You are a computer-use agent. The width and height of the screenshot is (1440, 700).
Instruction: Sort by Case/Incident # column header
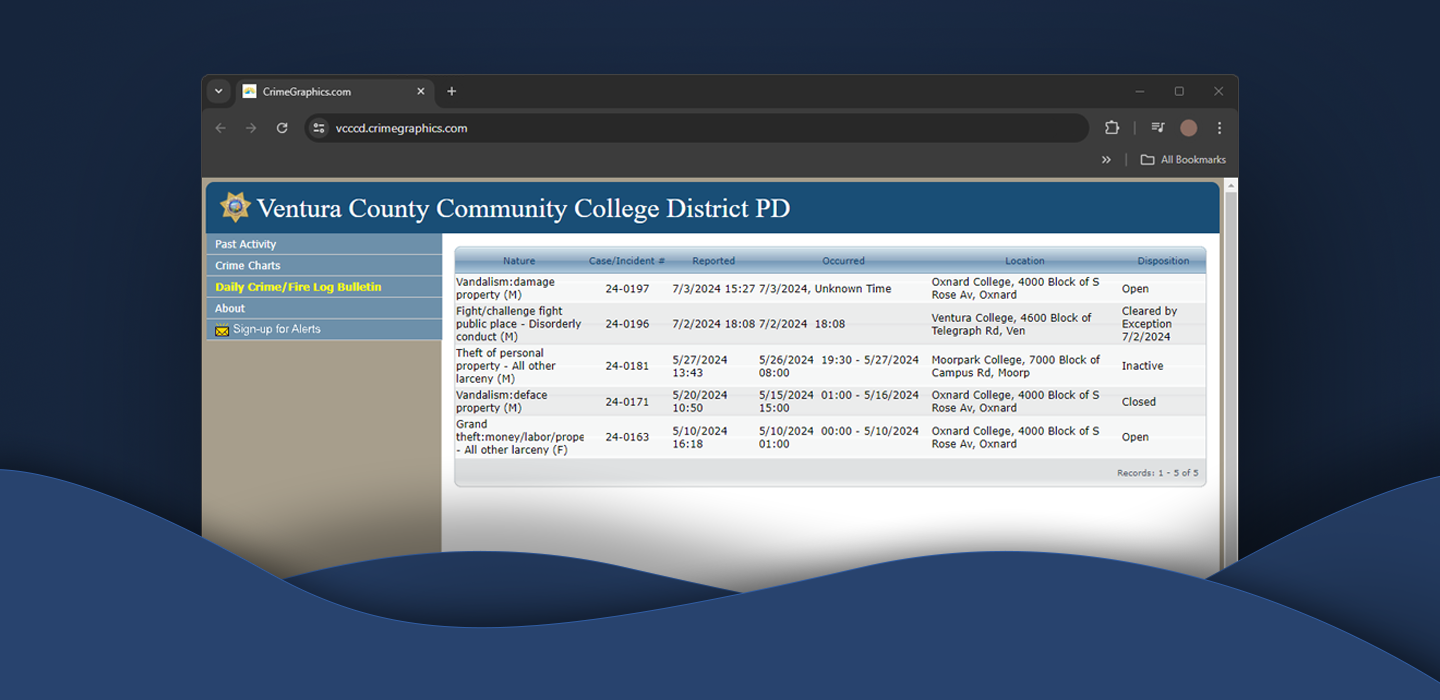tap(627, 261)
